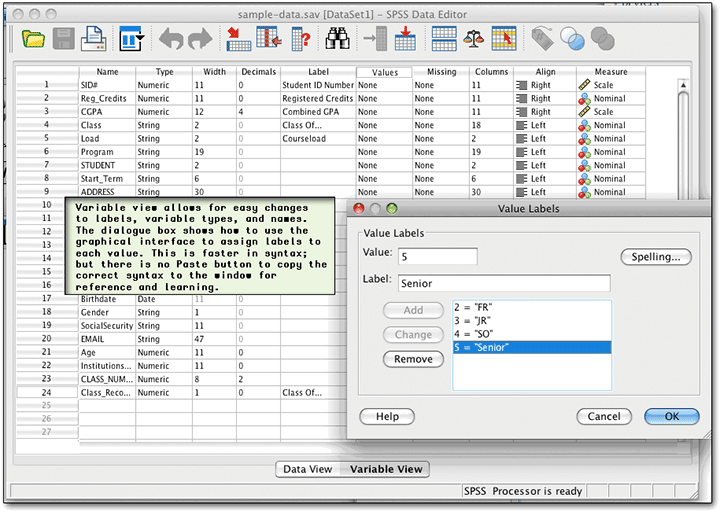This screenshot has height=512, width=720.
Task: Select the Birthdate variable name cell
Action: click(107, 299)
